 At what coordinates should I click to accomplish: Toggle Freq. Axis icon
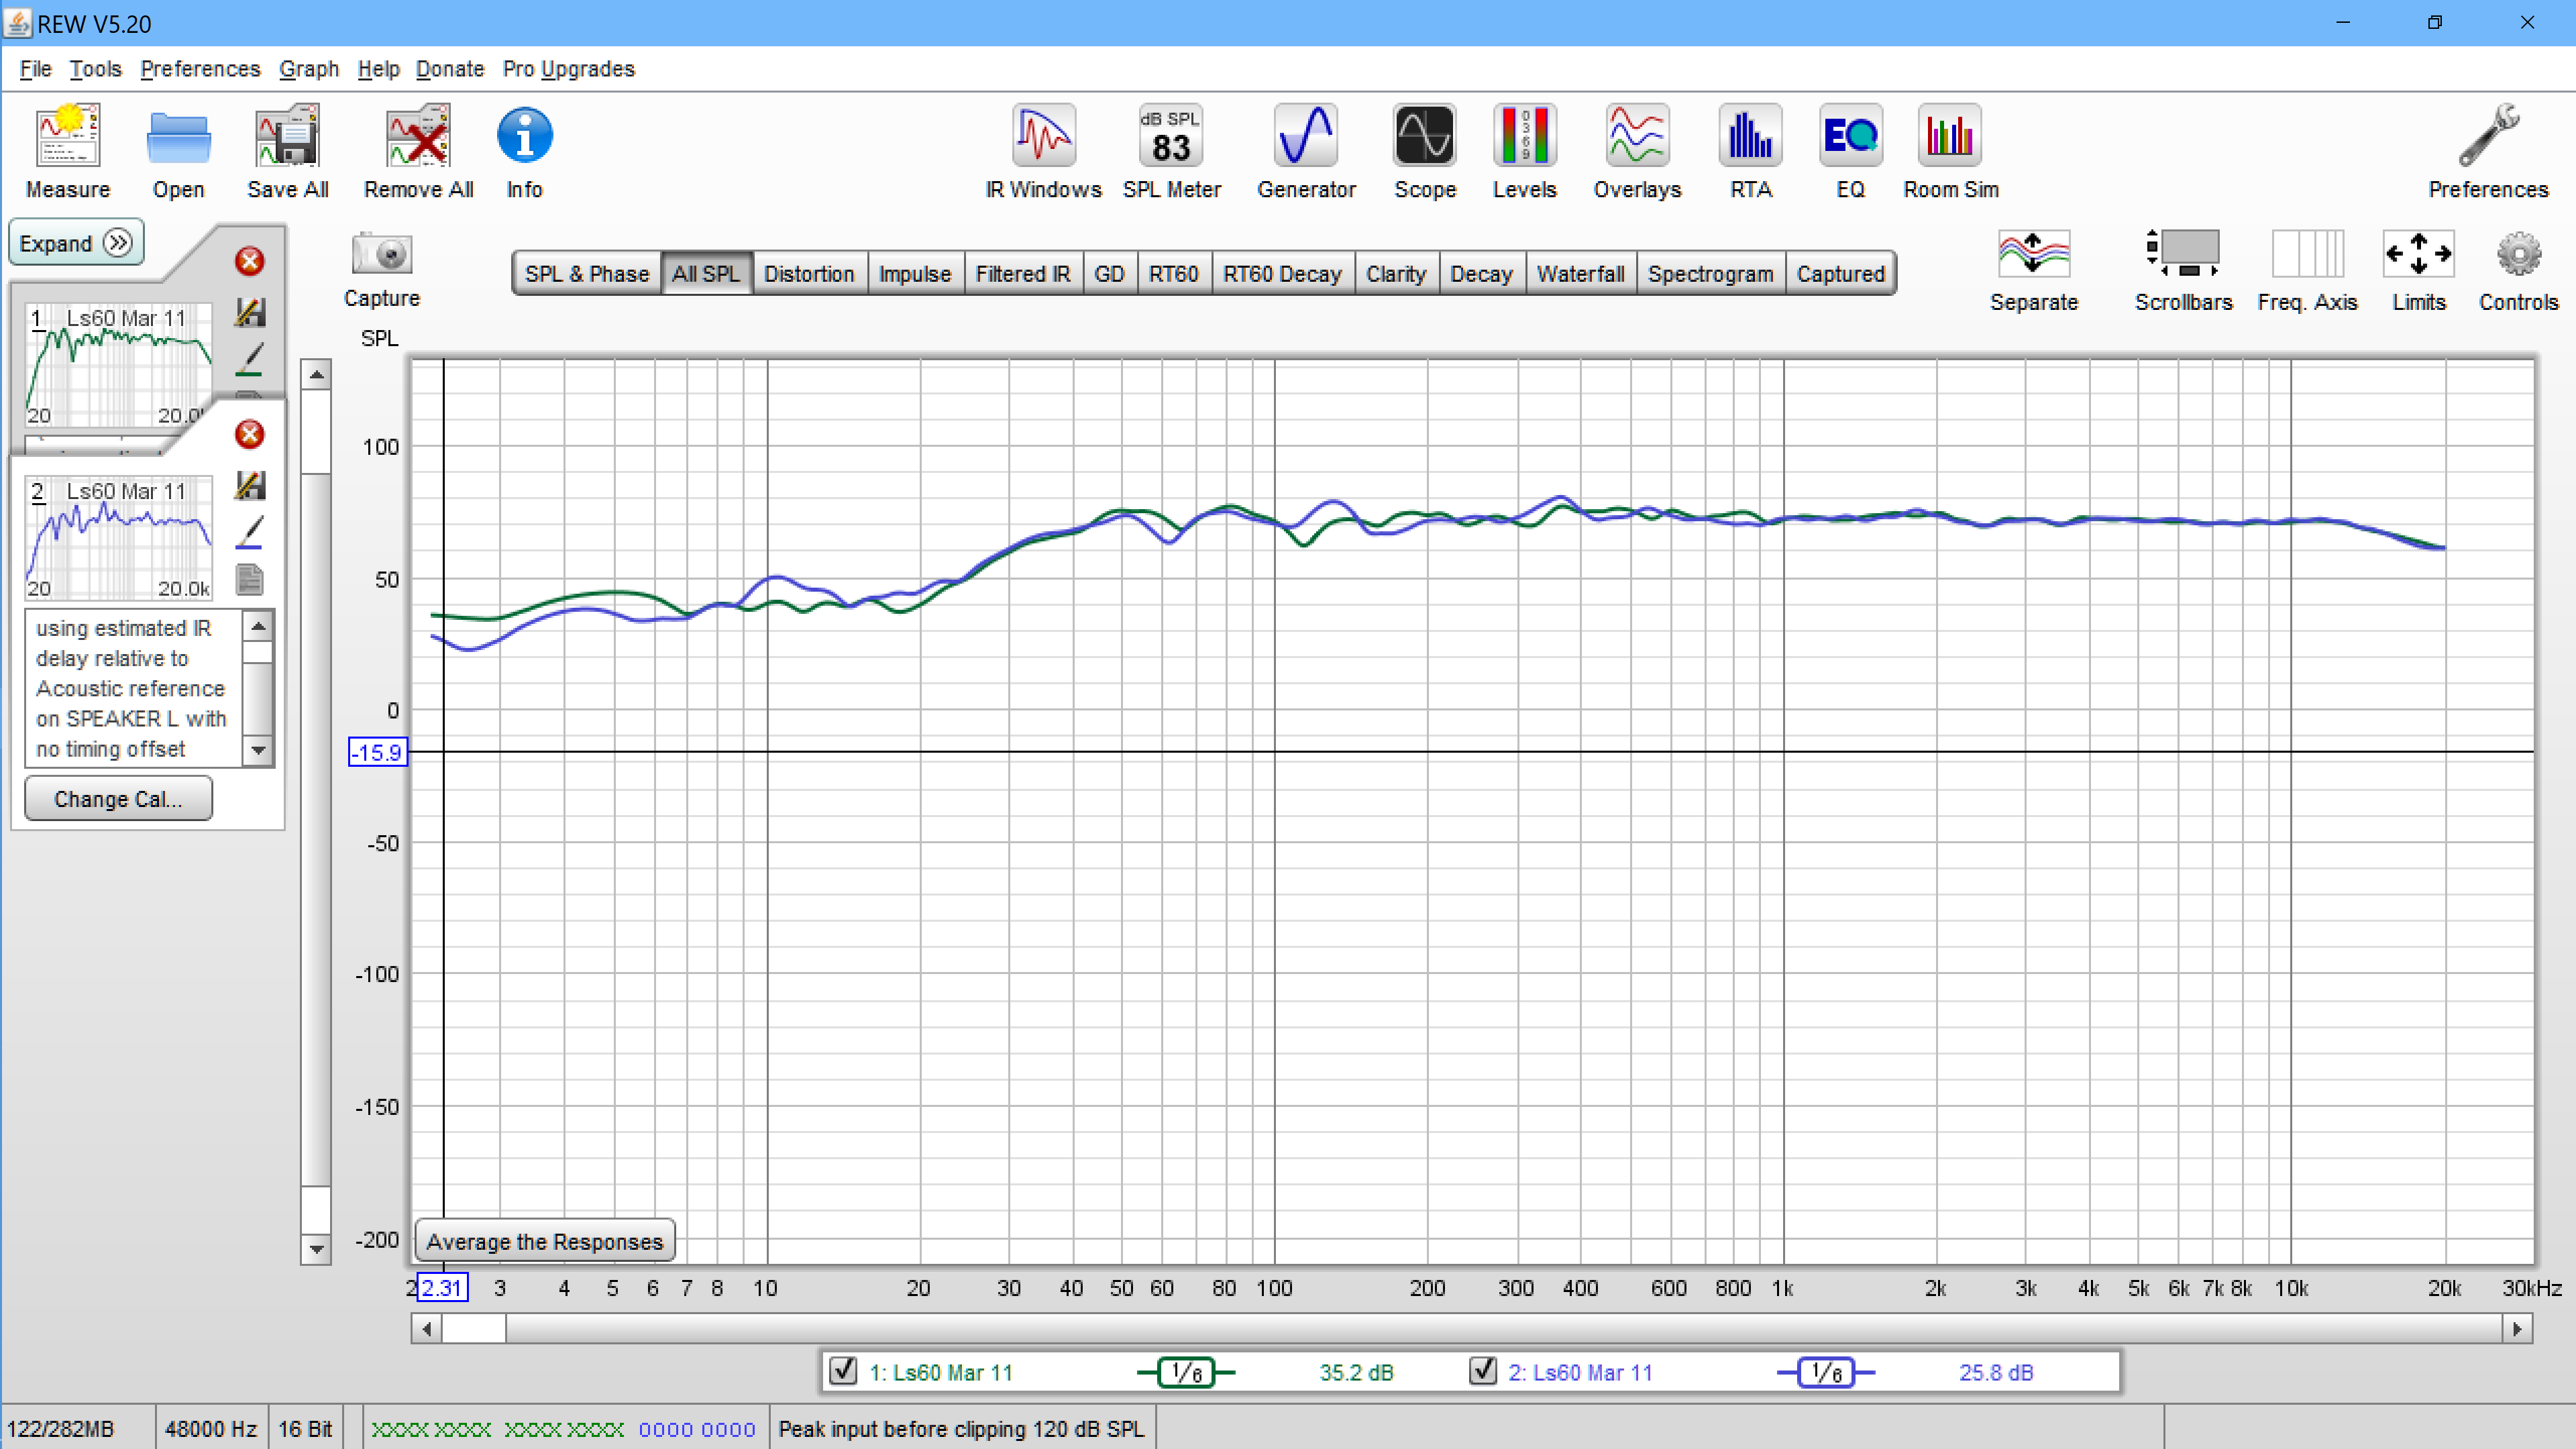[x=2307, y=254]
